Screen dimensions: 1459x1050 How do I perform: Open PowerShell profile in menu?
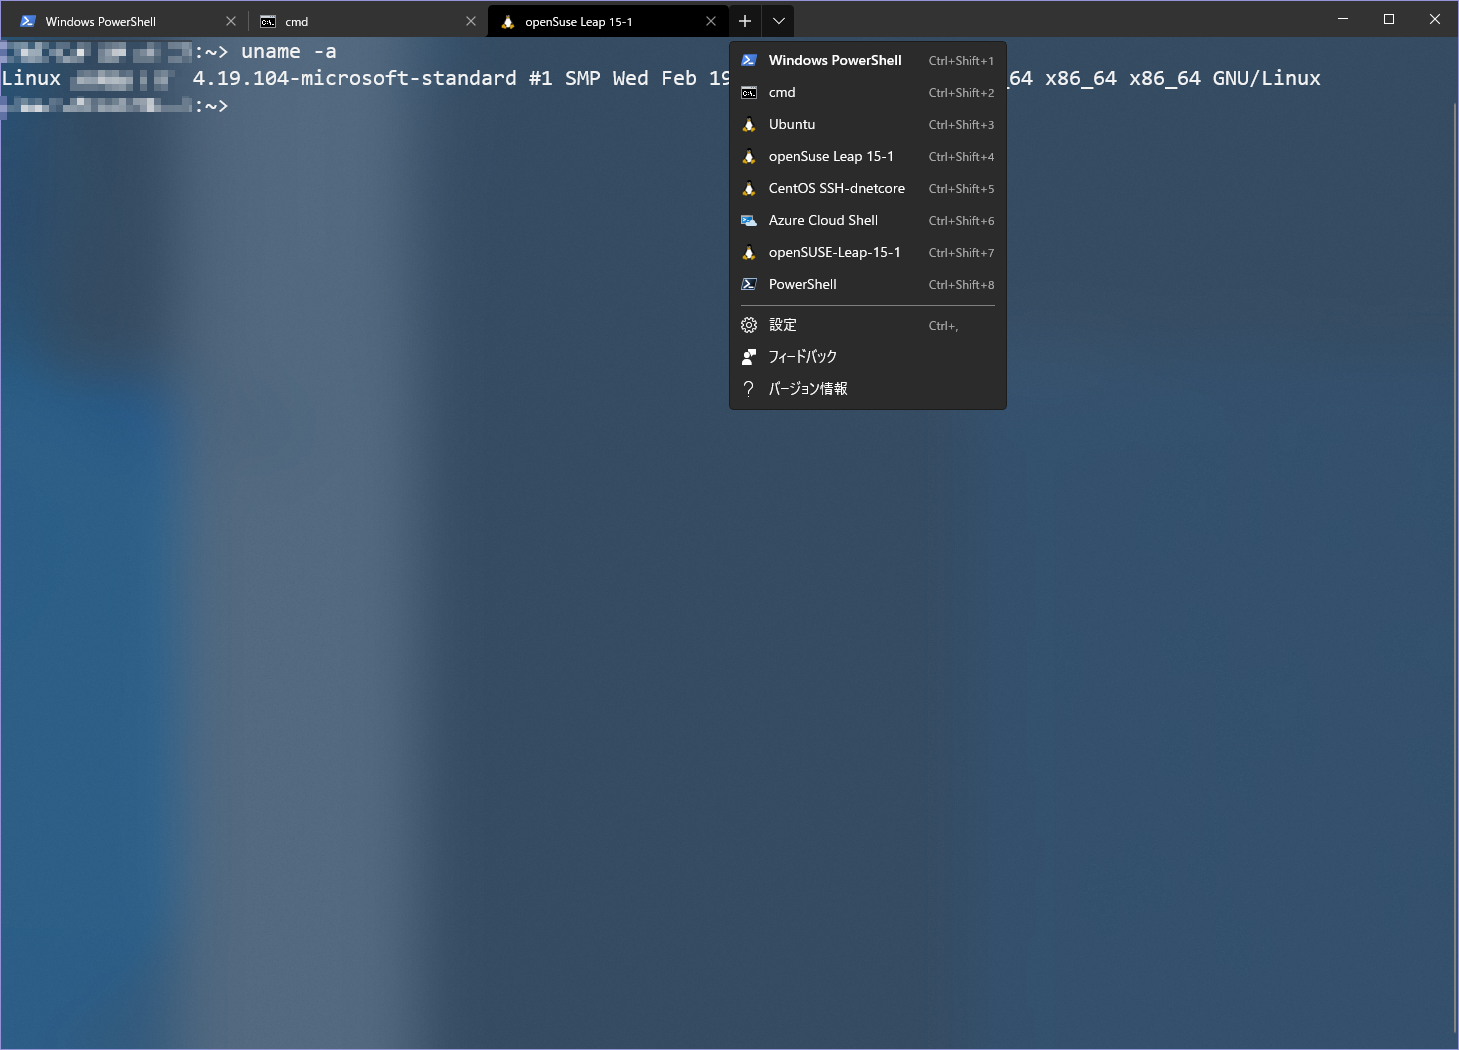click(868, 284)
